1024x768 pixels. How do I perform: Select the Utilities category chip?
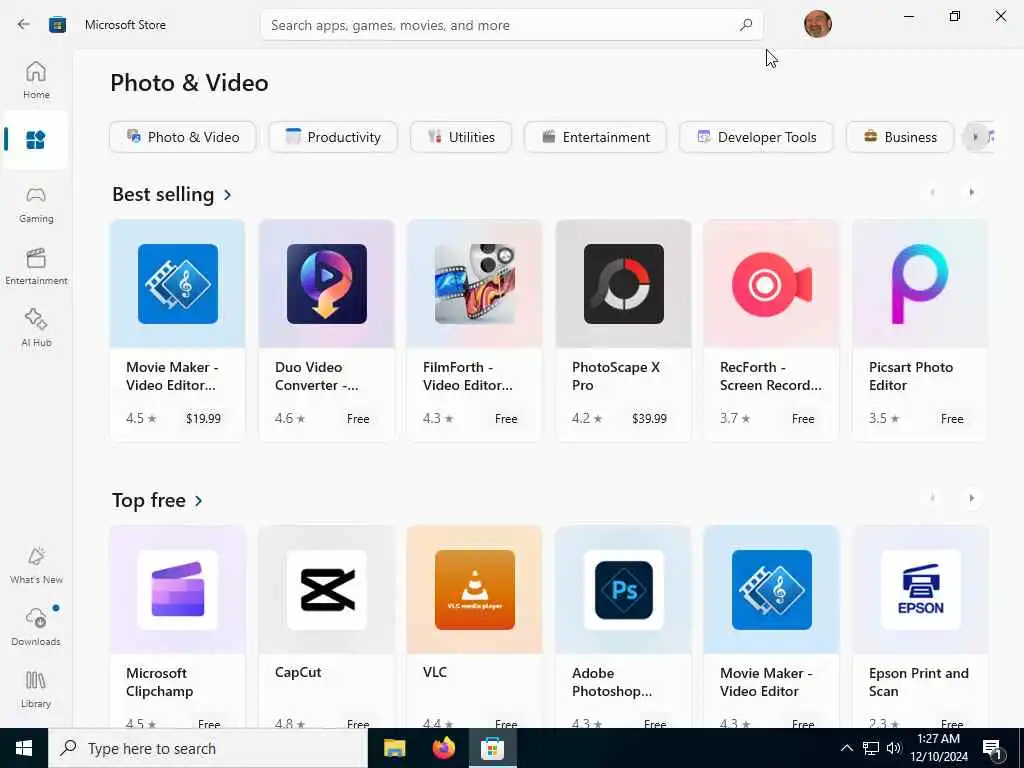pyautogui.click(x=461, y=137)
